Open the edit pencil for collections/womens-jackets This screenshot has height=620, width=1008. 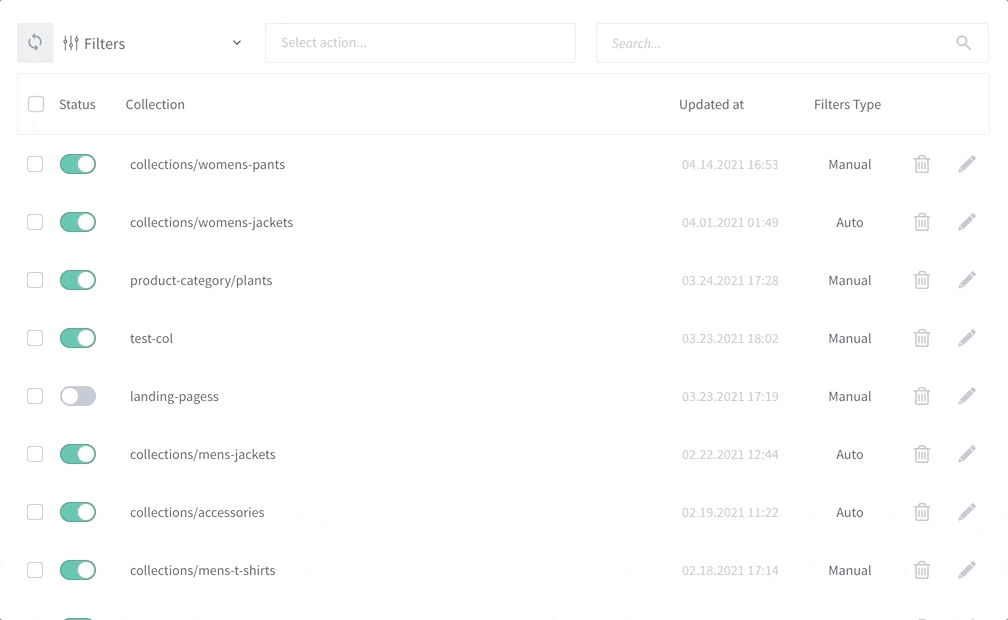pyautogui.click(x=967, y=222)
